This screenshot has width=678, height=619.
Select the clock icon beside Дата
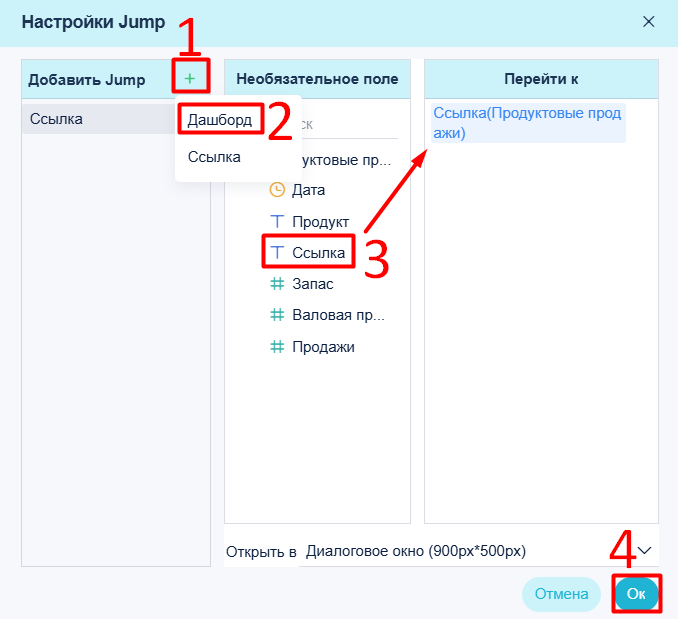click(x=277, y=190)
